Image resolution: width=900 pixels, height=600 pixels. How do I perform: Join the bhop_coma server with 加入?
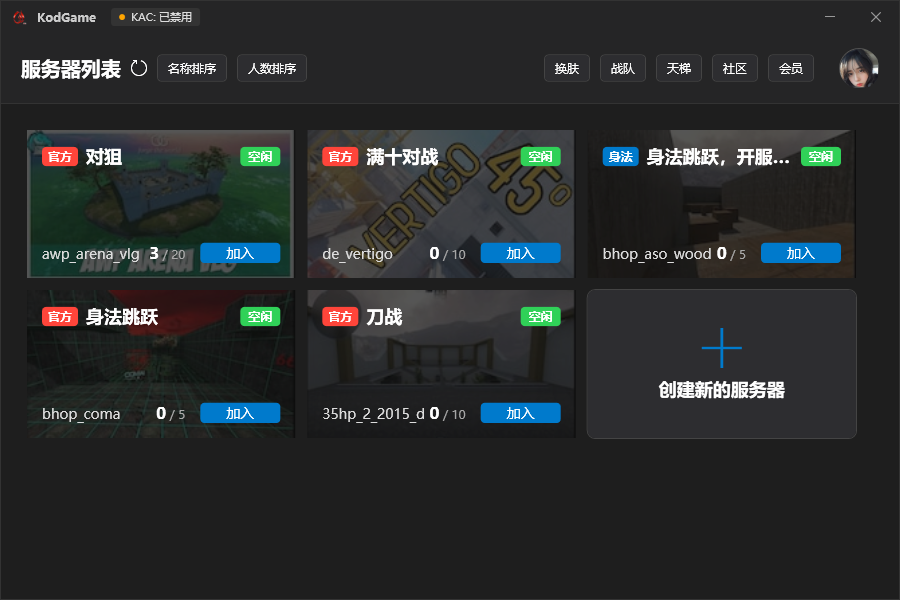240,413
